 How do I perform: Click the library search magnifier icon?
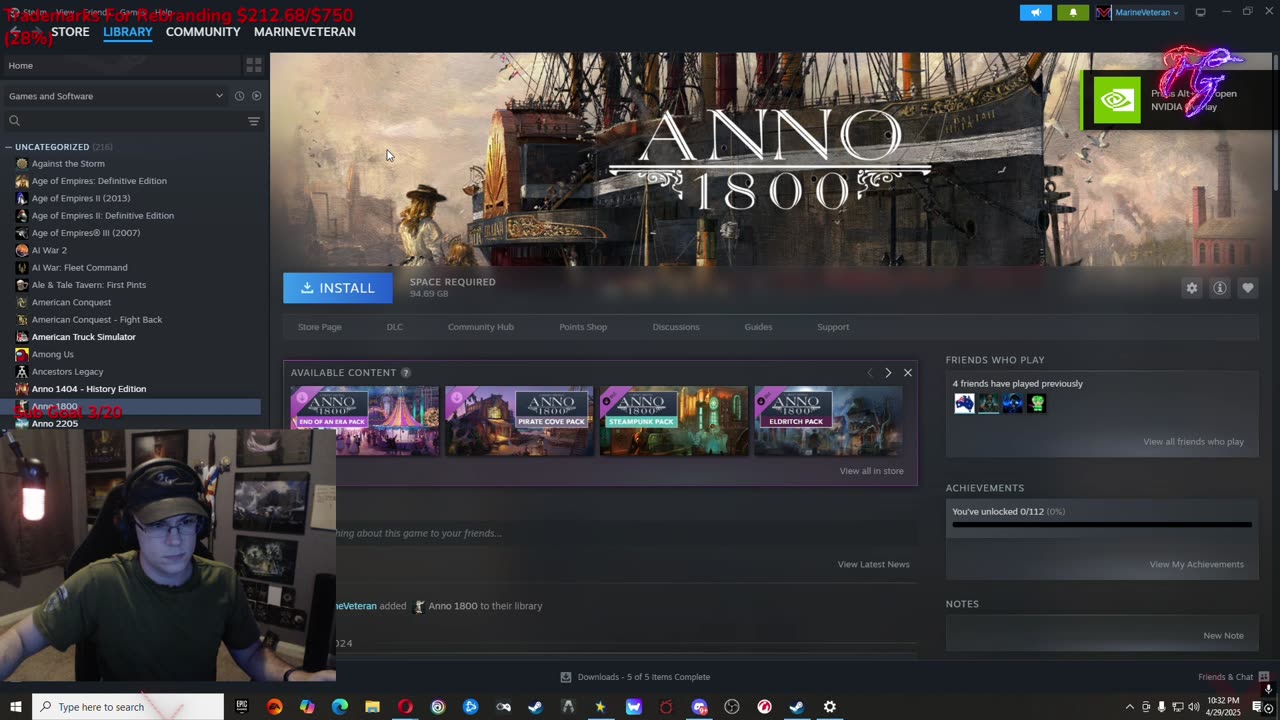tap(14, 121)
